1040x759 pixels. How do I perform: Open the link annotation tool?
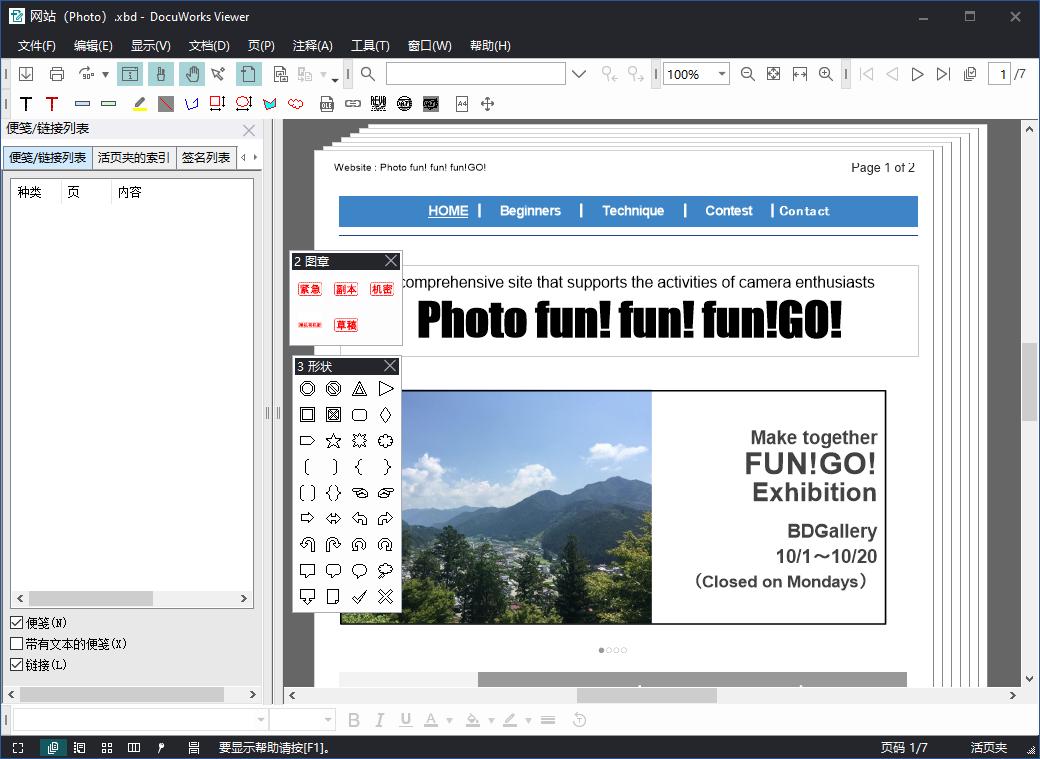352,103
